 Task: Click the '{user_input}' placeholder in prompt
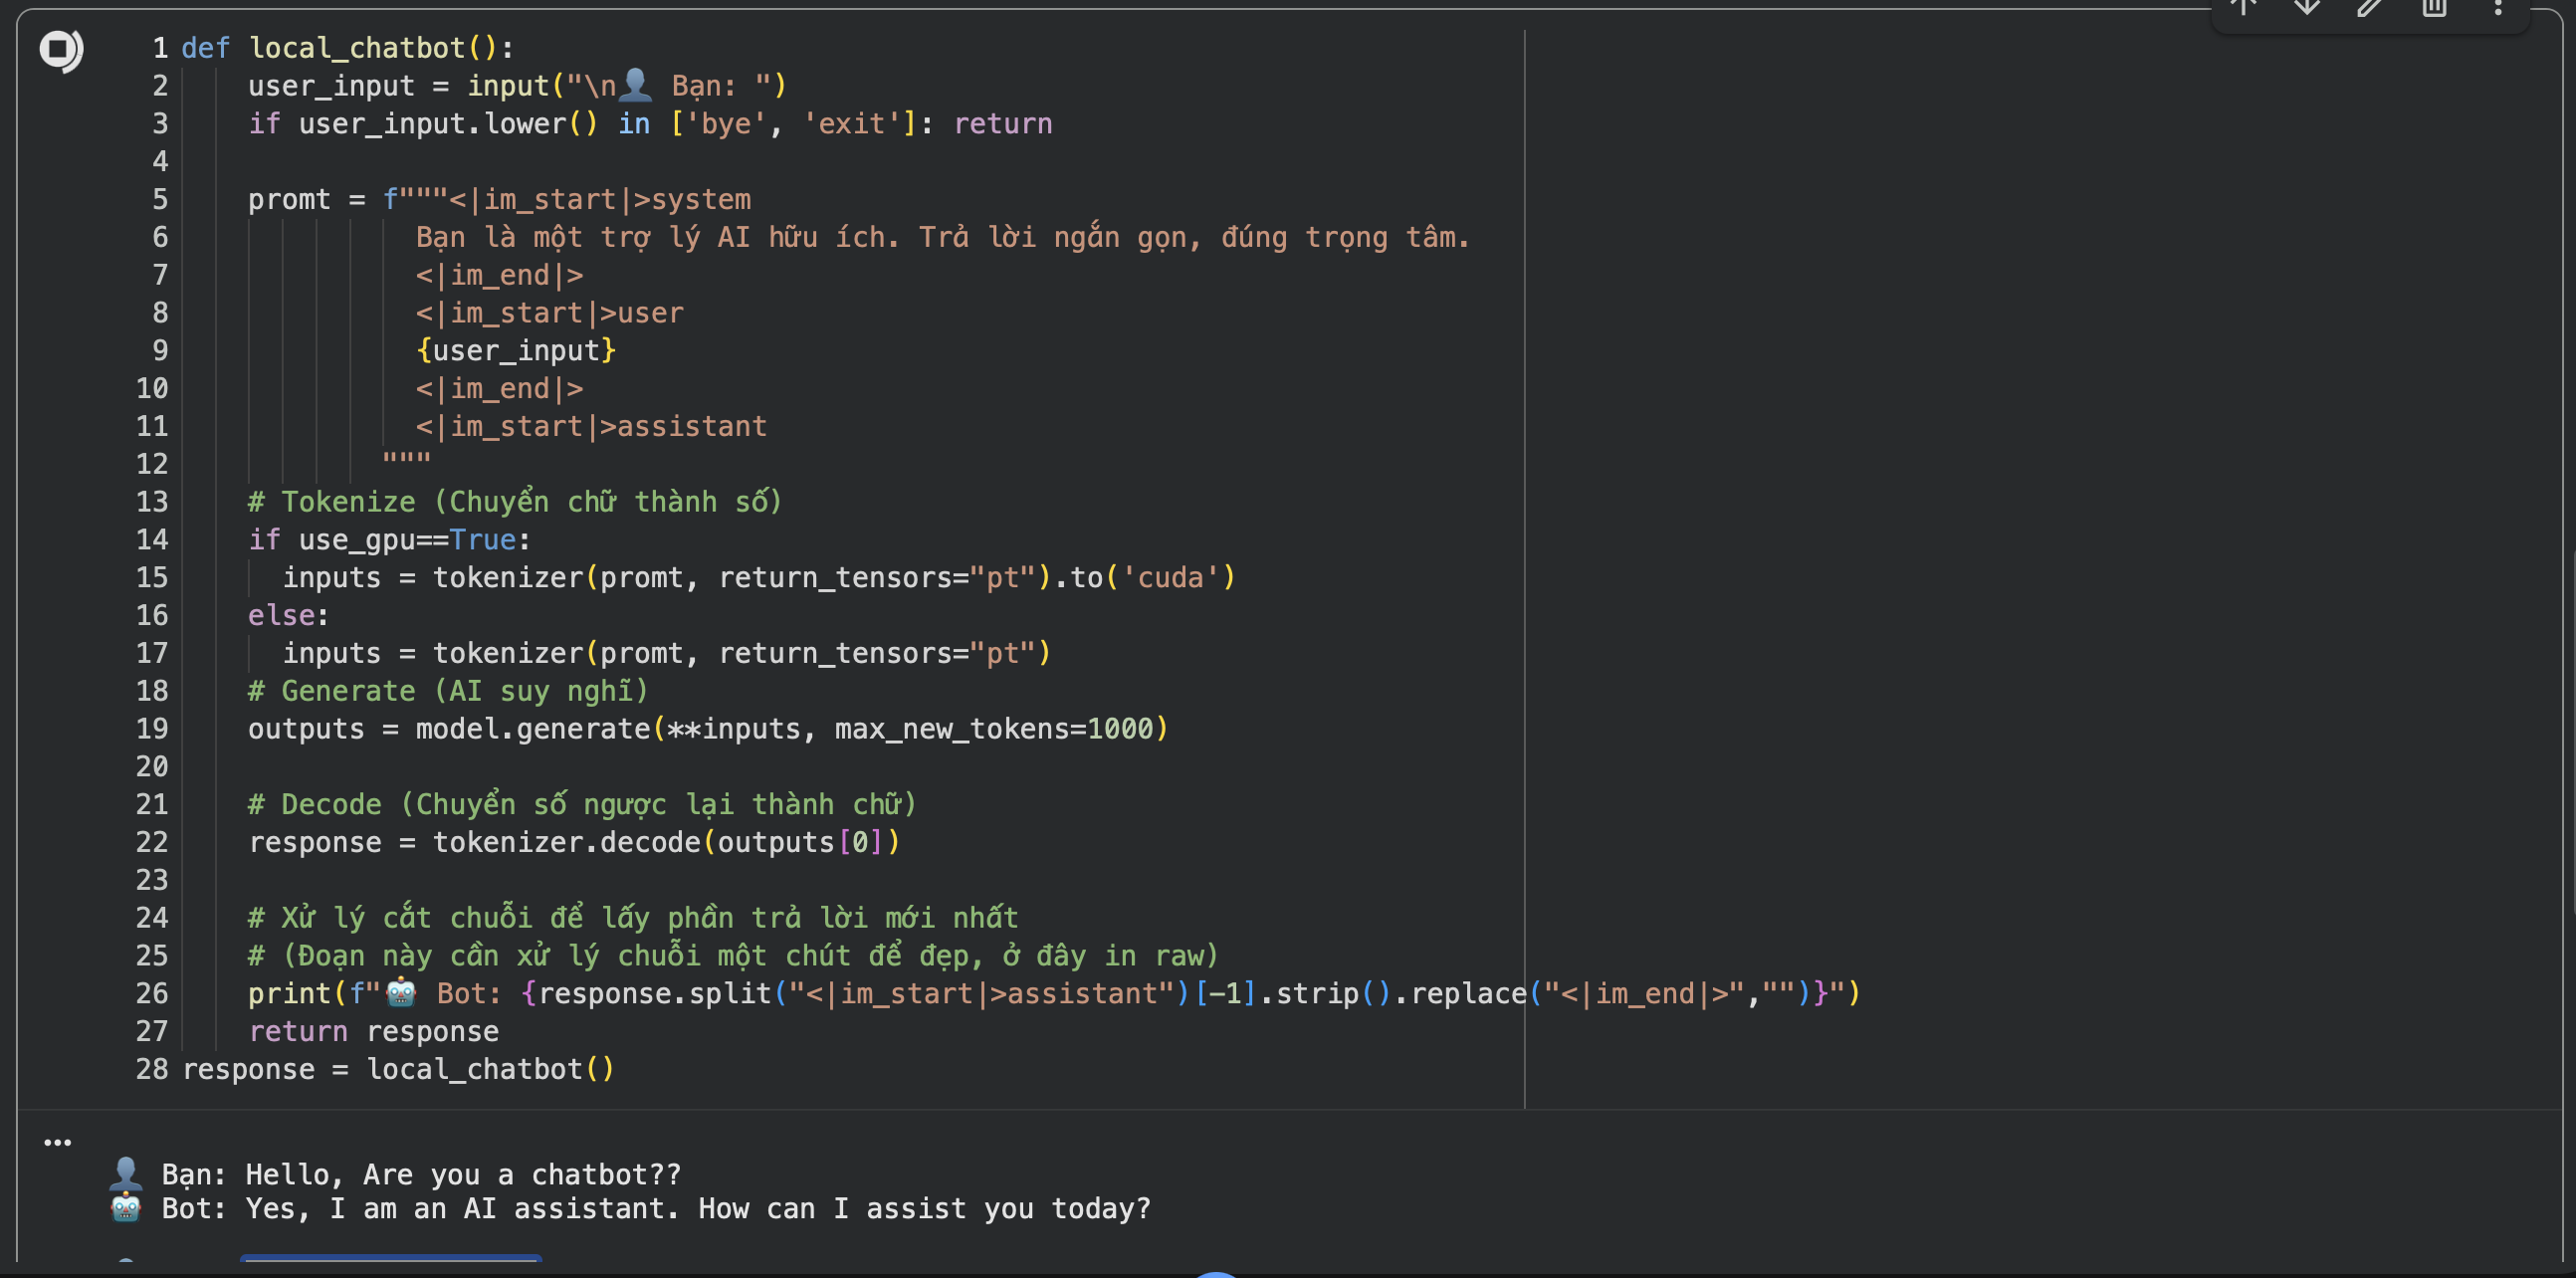click(x=516, y=351)
